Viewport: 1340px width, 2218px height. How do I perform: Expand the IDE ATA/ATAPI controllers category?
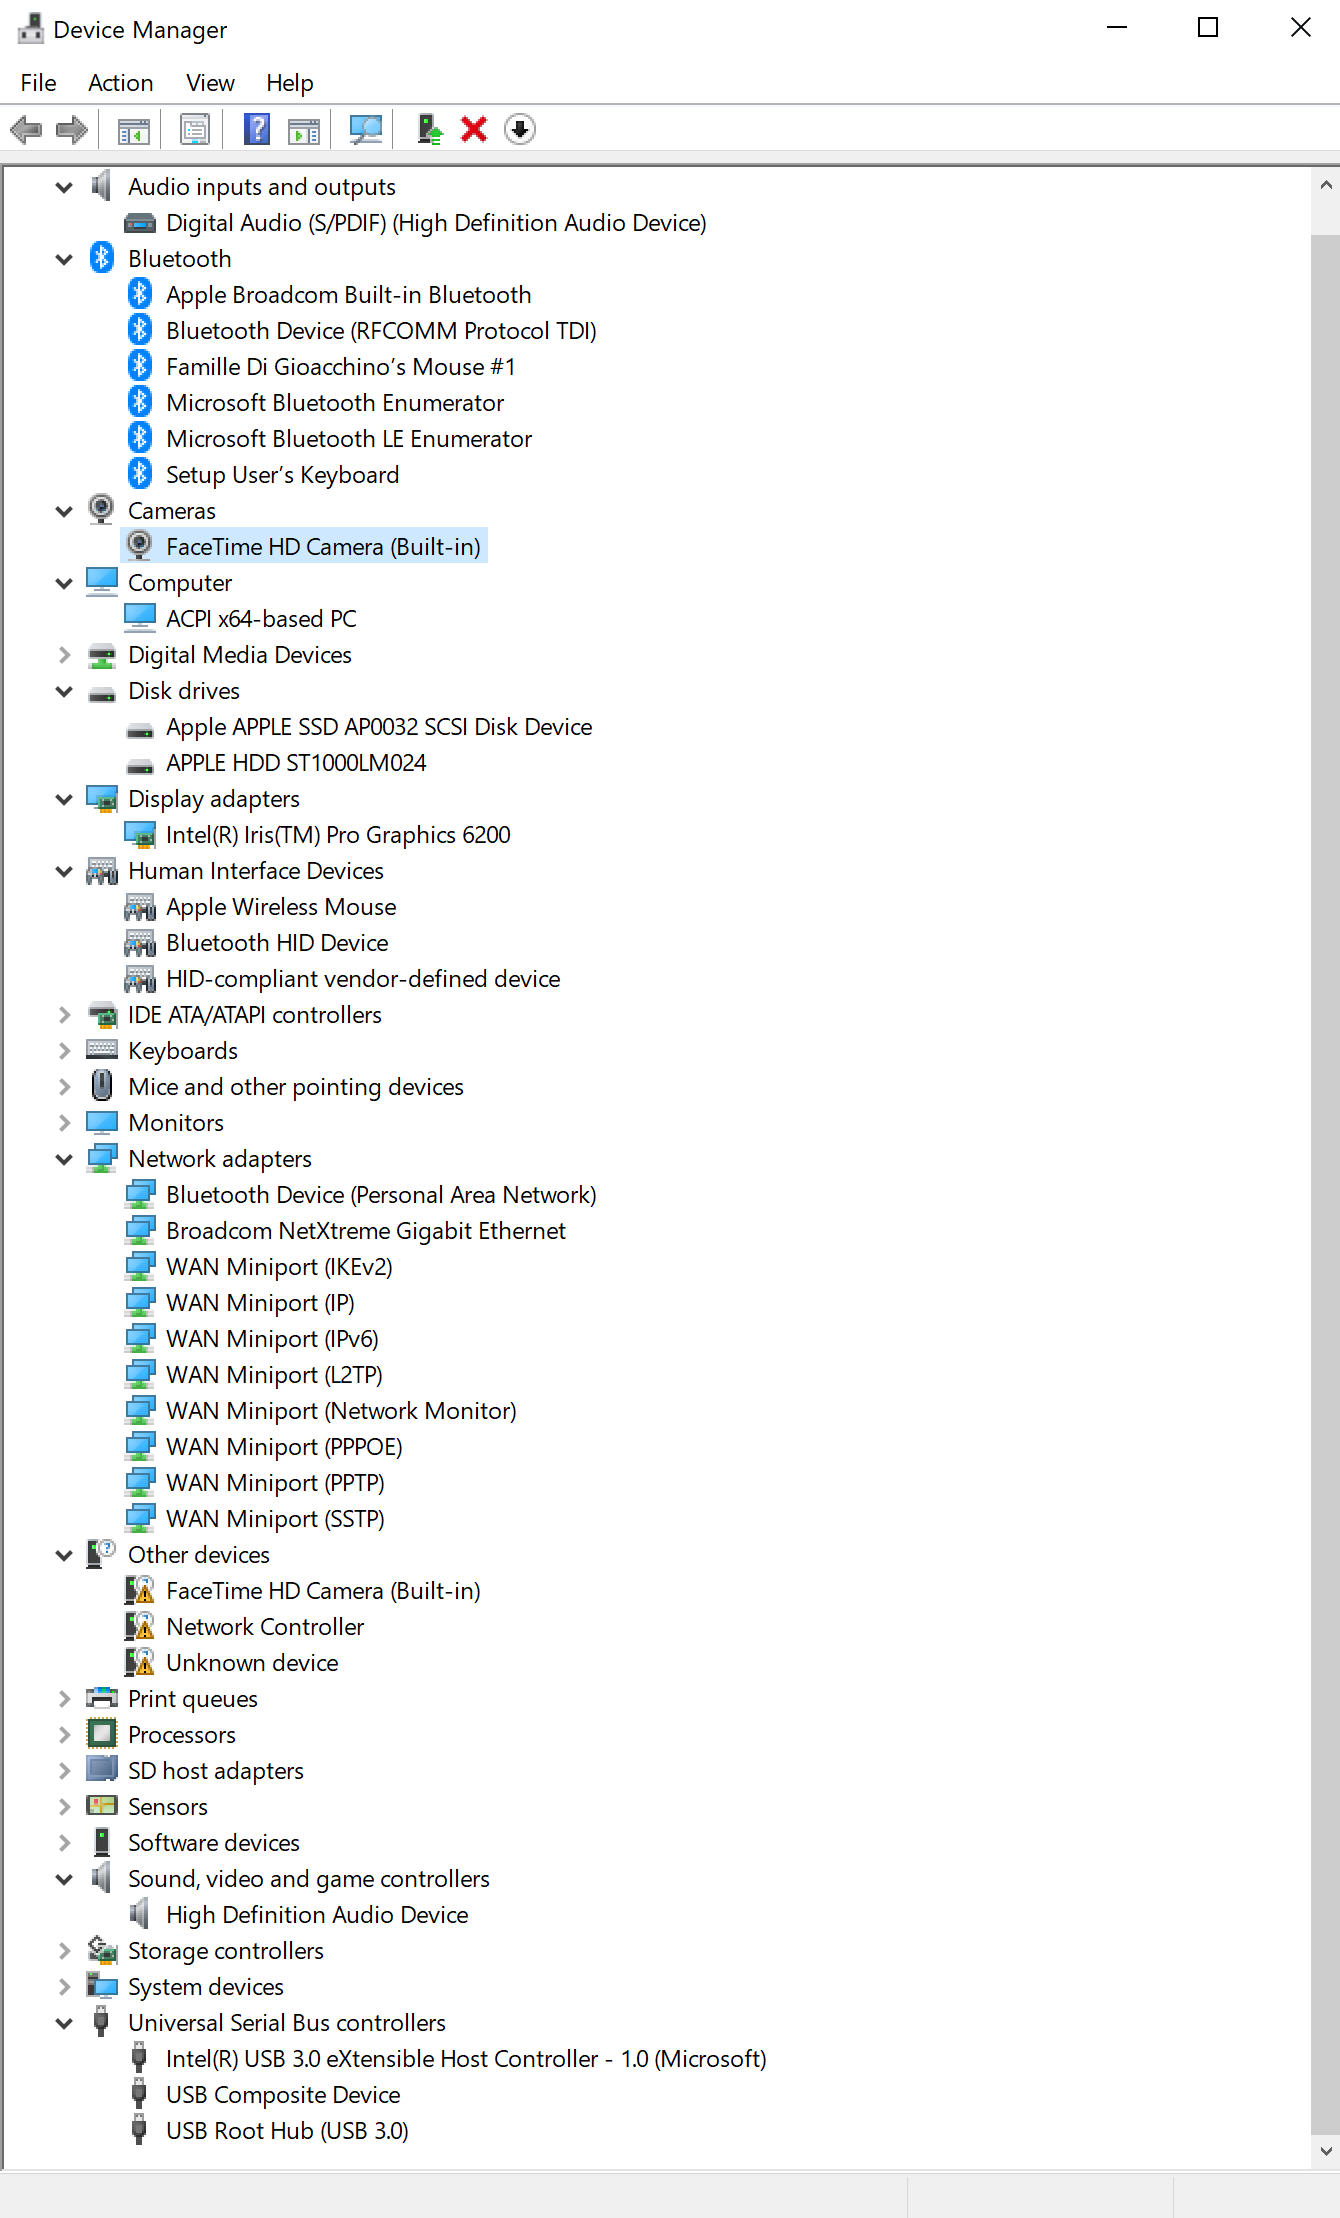coord(64,1015)
